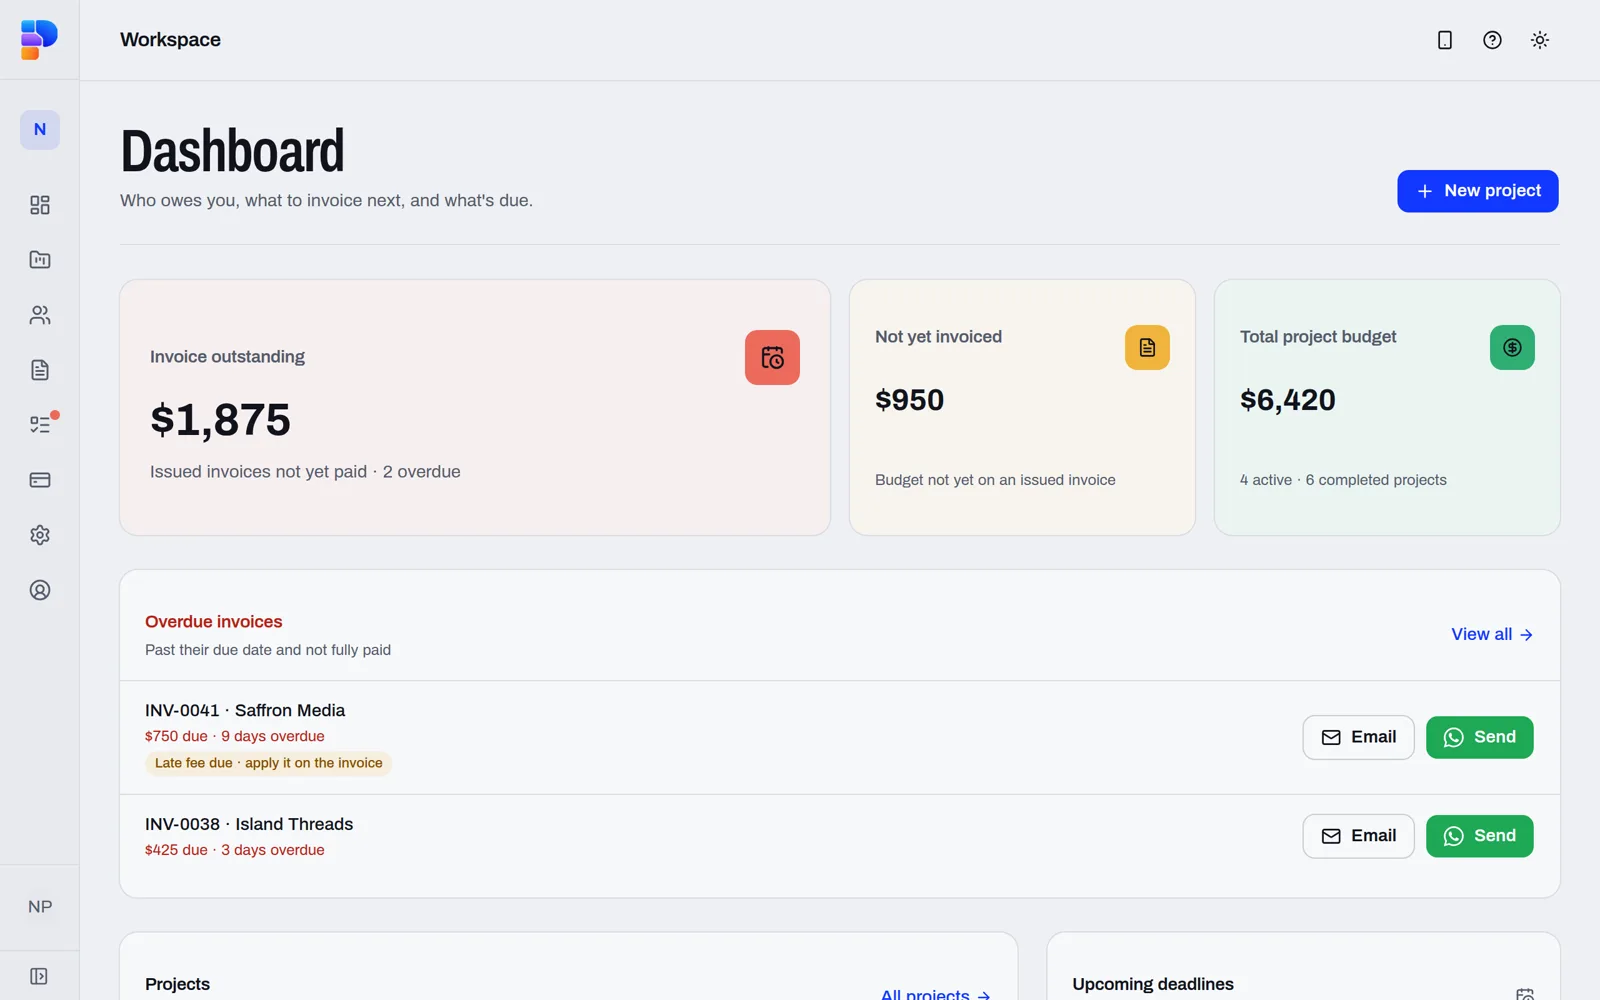Click the yellow not yet invoiced icon

1147,348
